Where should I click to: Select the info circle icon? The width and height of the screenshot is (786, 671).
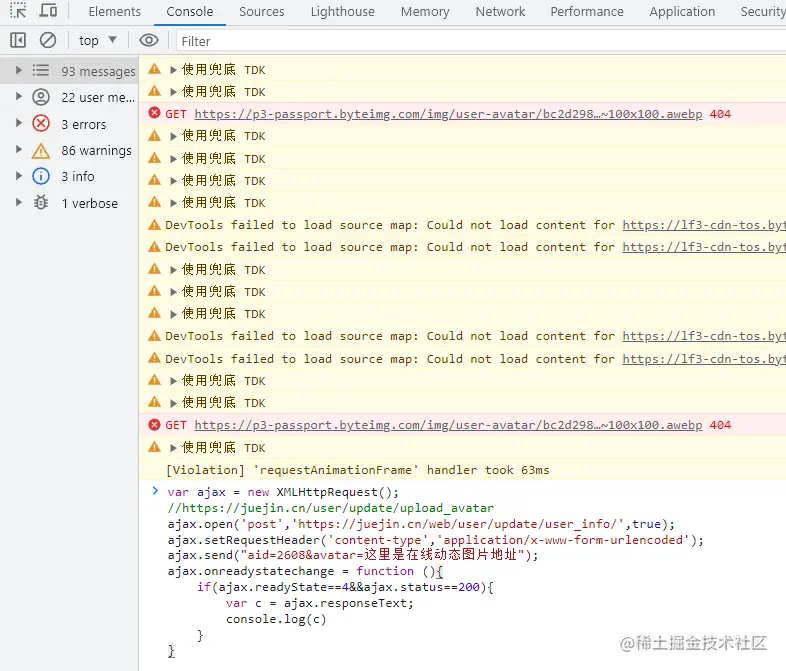point(41,176)
